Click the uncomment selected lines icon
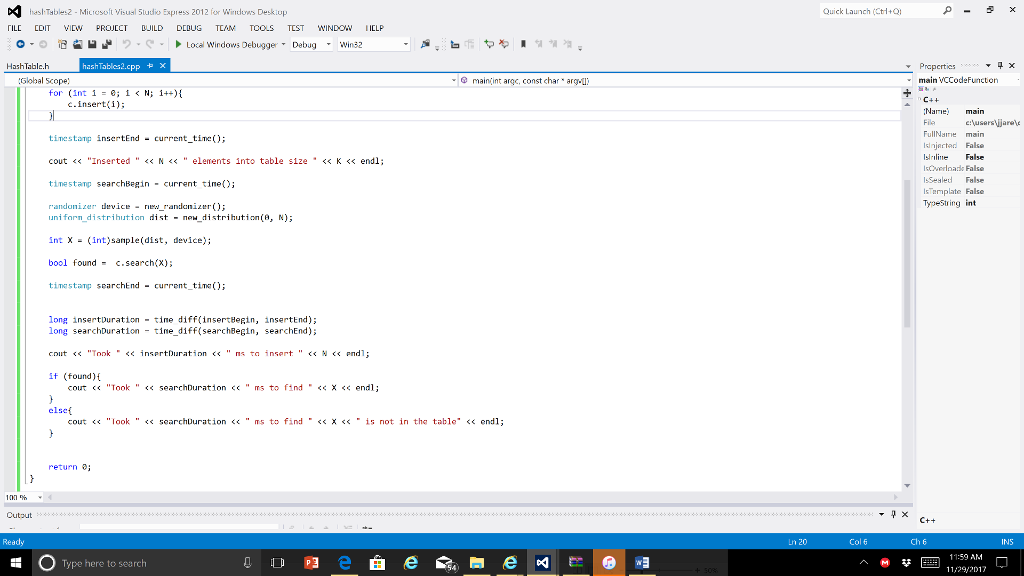1024x576 pixels. tap(504, 44)
